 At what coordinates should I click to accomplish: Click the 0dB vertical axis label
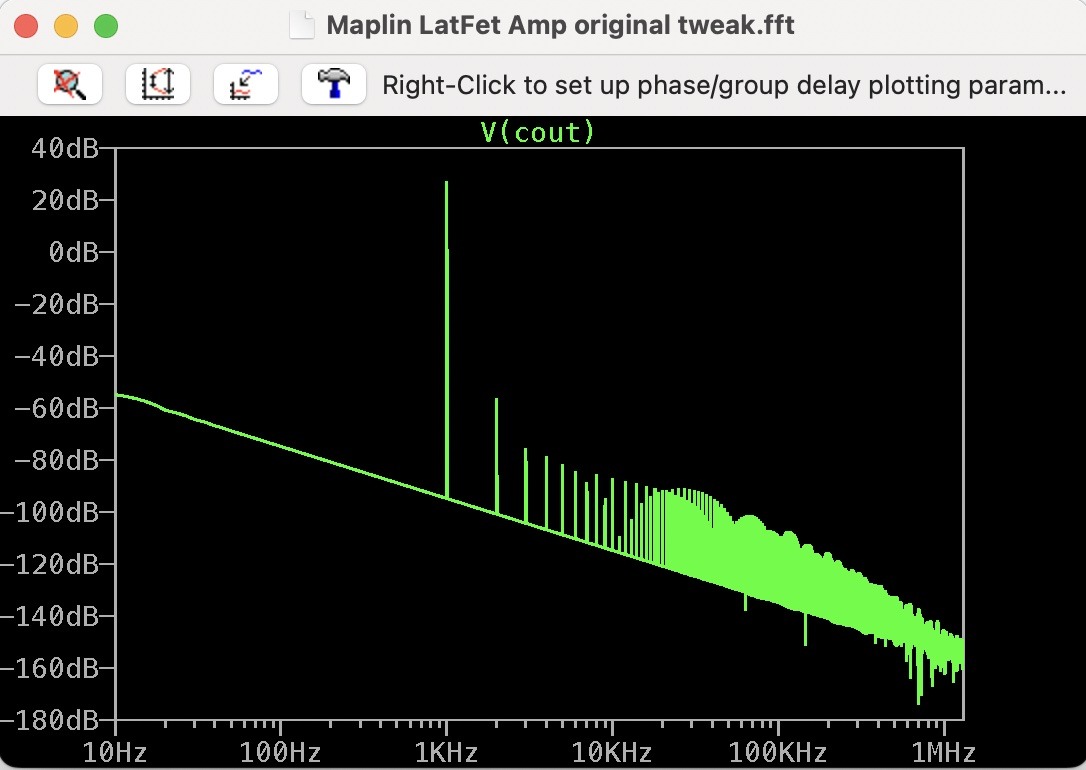point(73,252)
